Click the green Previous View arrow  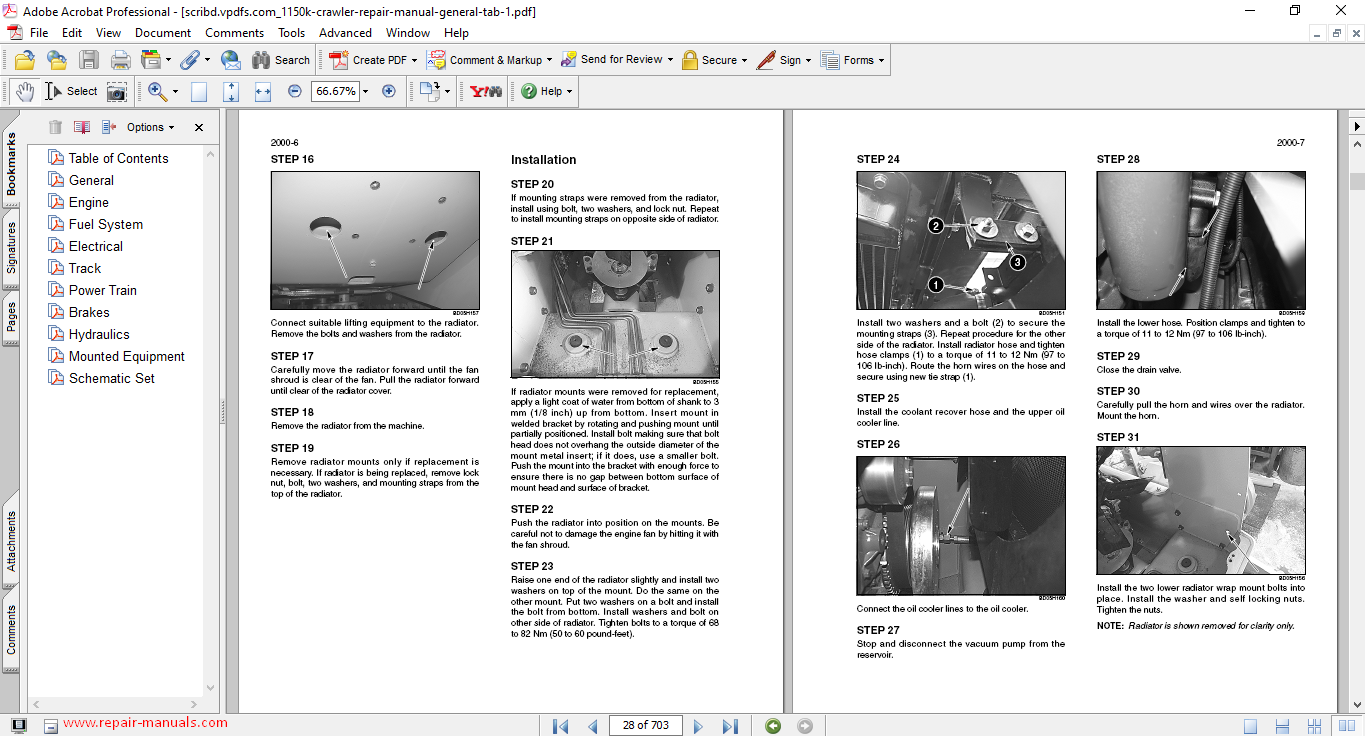[772, 726]
